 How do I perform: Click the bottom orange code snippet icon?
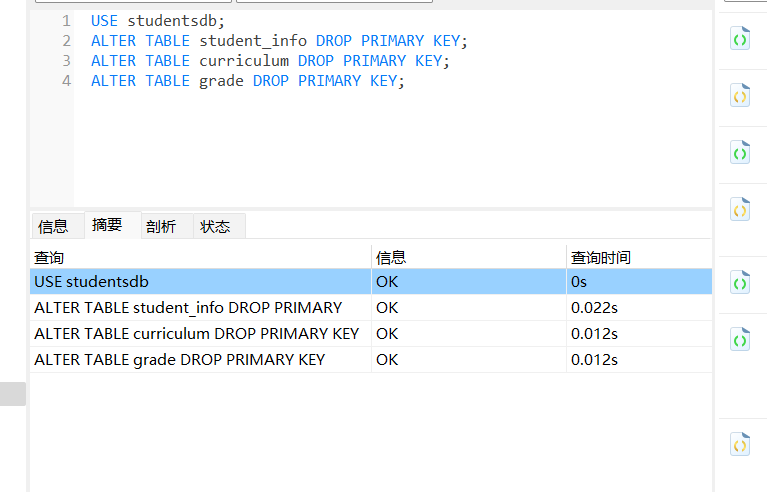[x=739, y=445]
